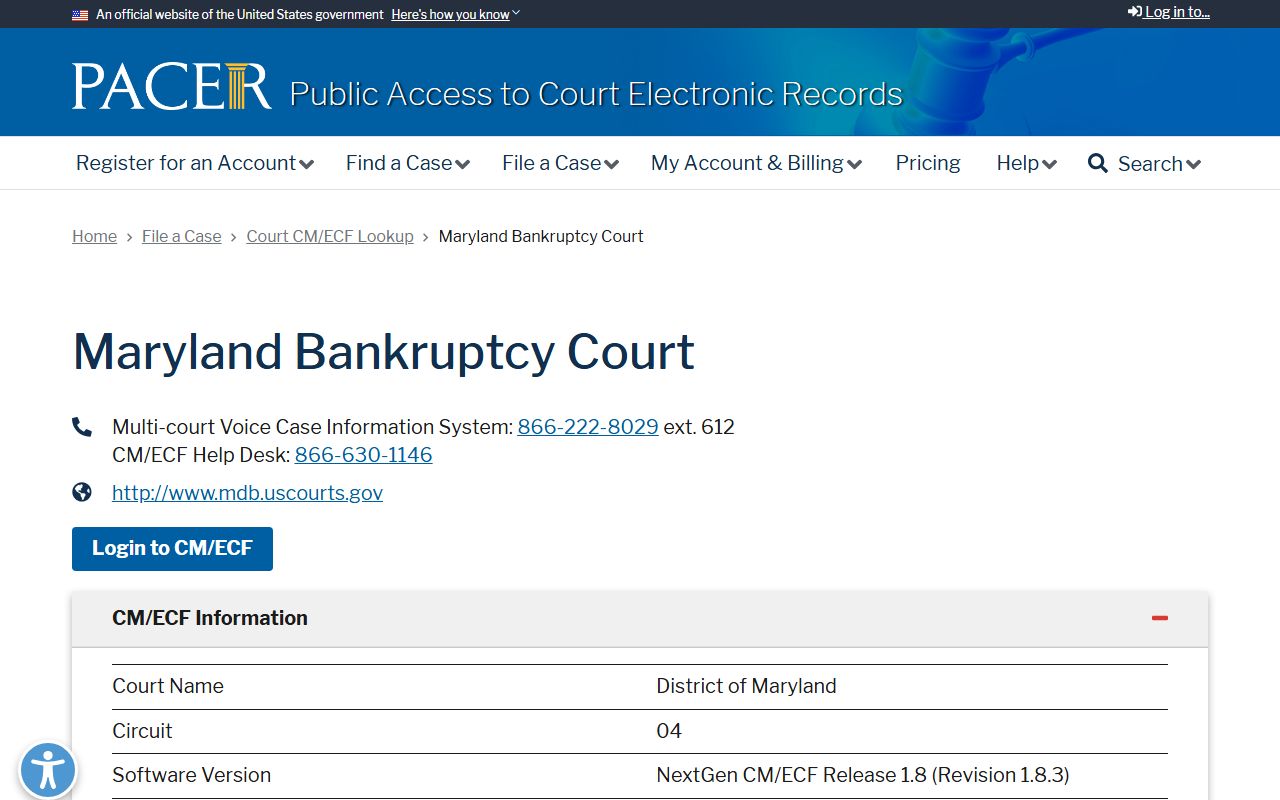Open the Find a Case dropdown

coord(408,163)
